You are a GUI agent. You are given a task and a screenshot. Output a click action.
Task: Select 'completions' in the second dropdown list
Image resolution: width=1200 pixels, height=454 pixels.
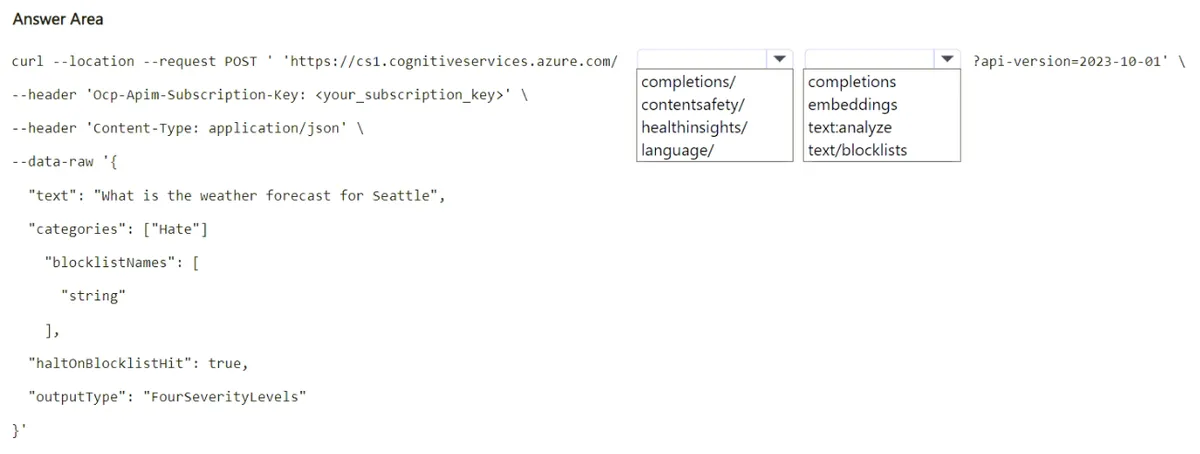(852, 82)
